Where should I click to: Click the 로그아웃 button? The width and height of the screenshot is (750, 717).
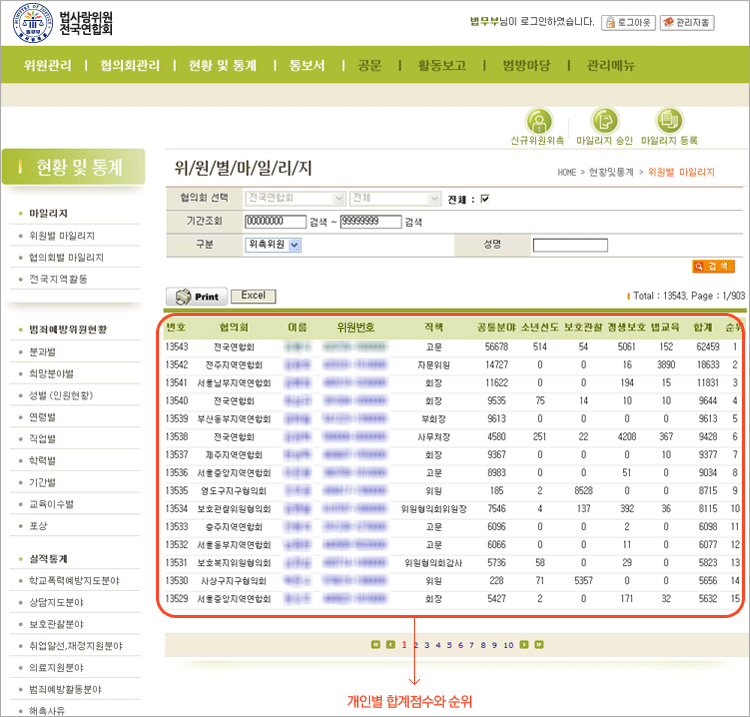tap(627, 21)
